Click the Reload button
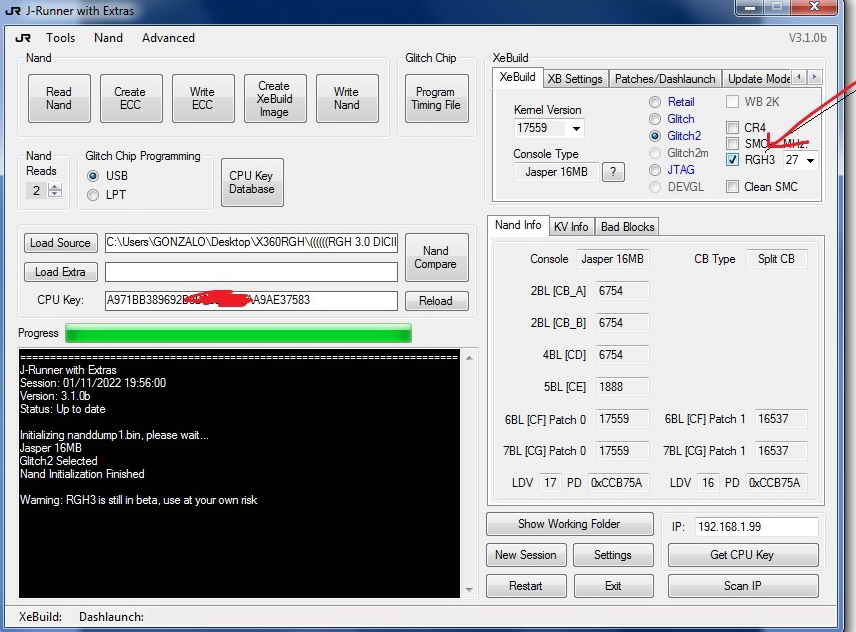Screen dimensions: 856x632 click(x=436, y=301)
